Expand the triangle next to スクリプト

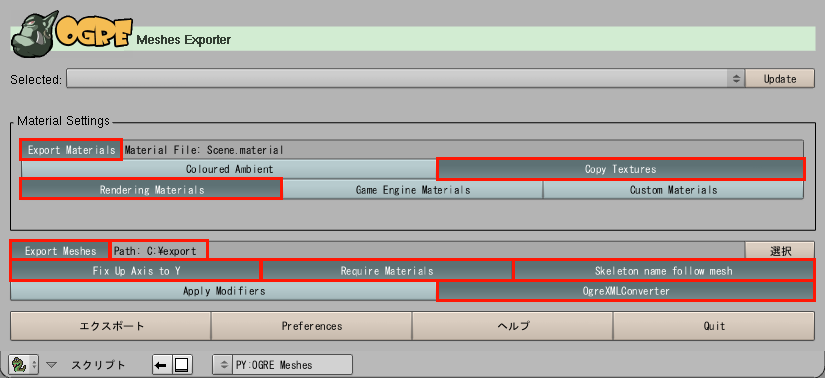(x=51, y=364)
